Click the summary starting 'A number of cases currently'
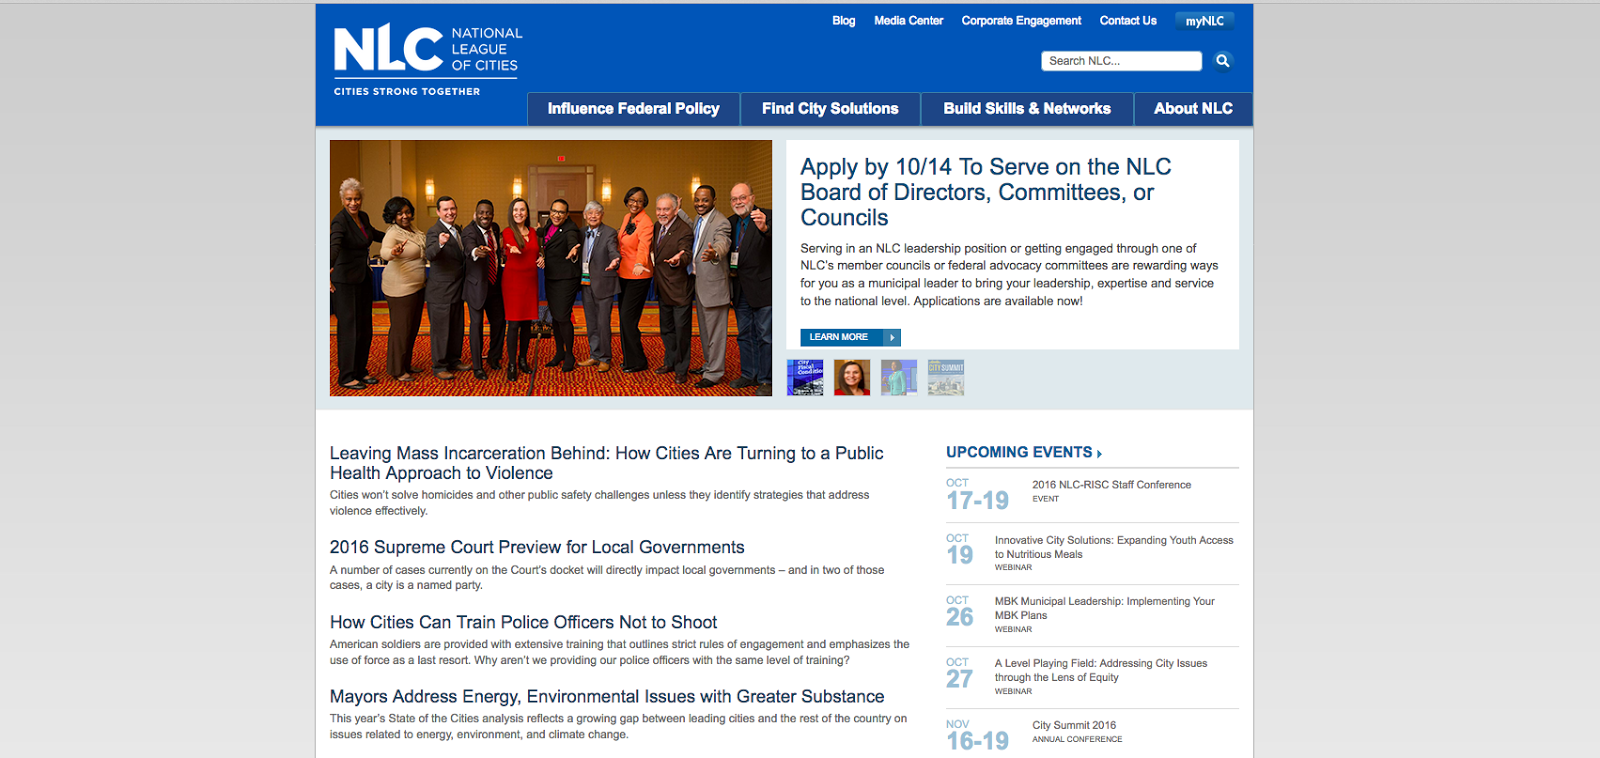The image size is (1600, 758). (607, 578)
